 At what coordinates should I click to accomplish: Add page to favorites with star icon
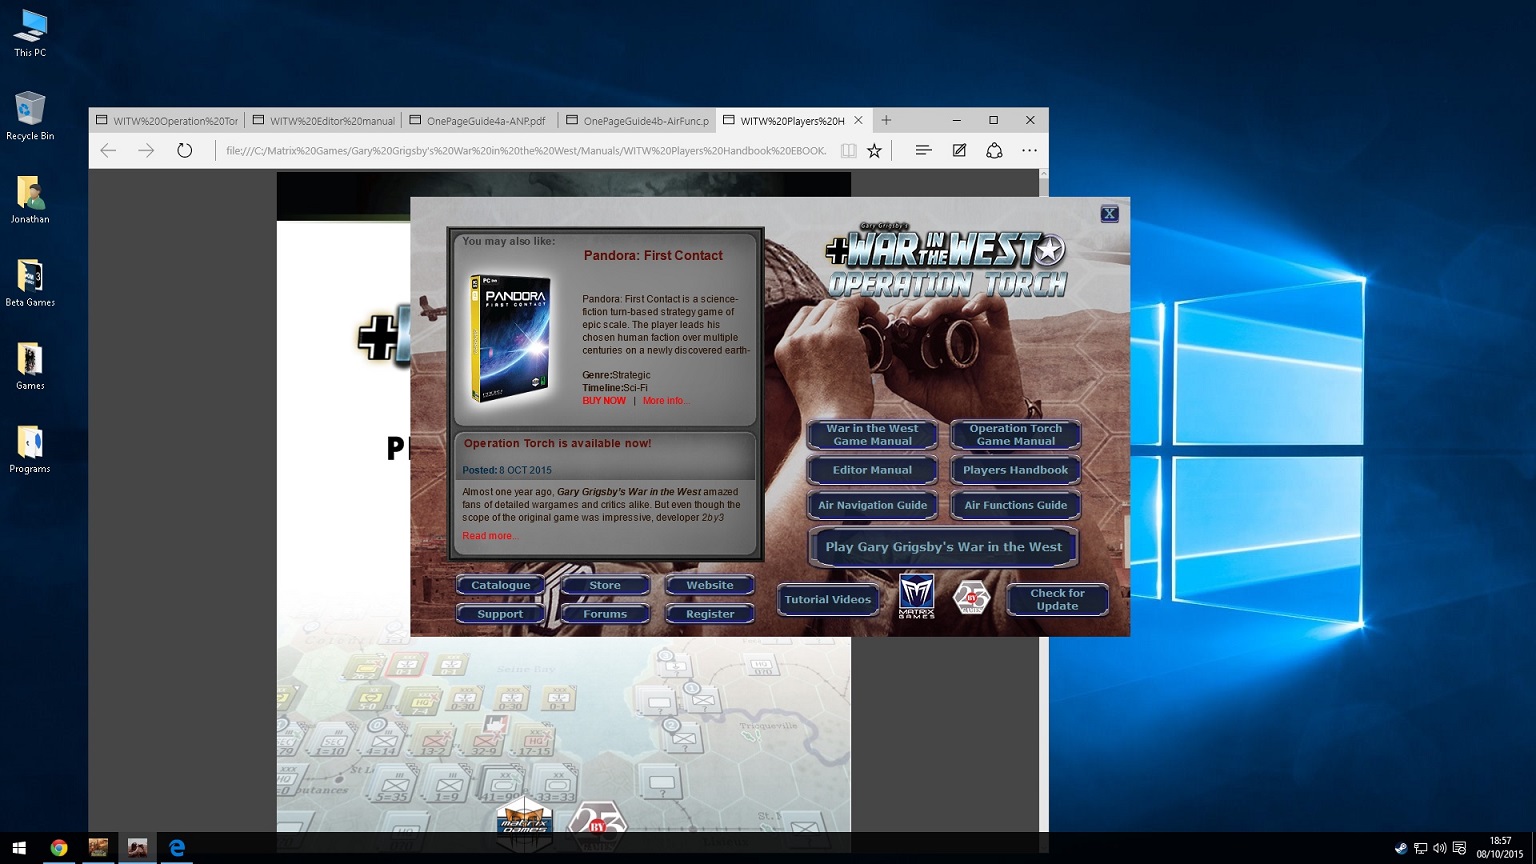pos(875,151)
